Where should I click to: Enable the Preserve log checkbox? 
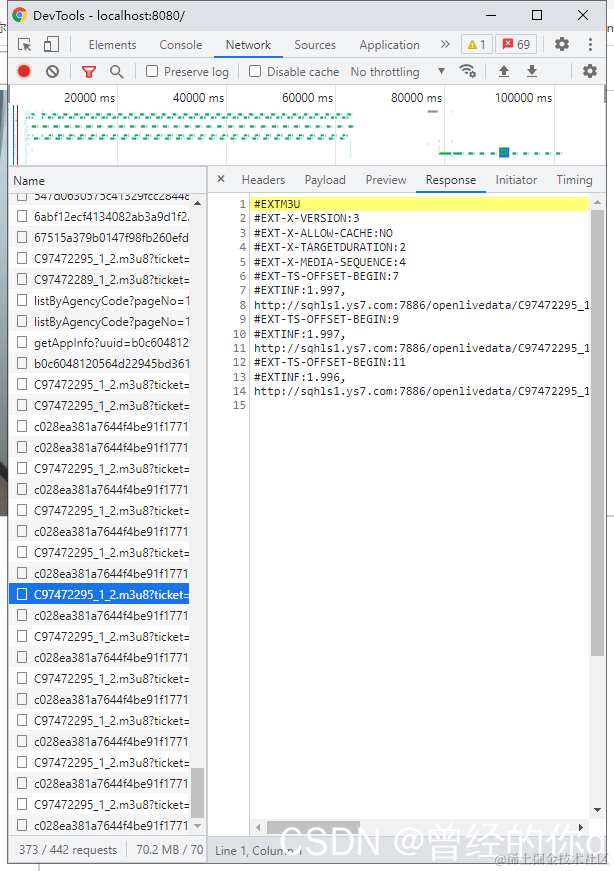coord(152,71)
